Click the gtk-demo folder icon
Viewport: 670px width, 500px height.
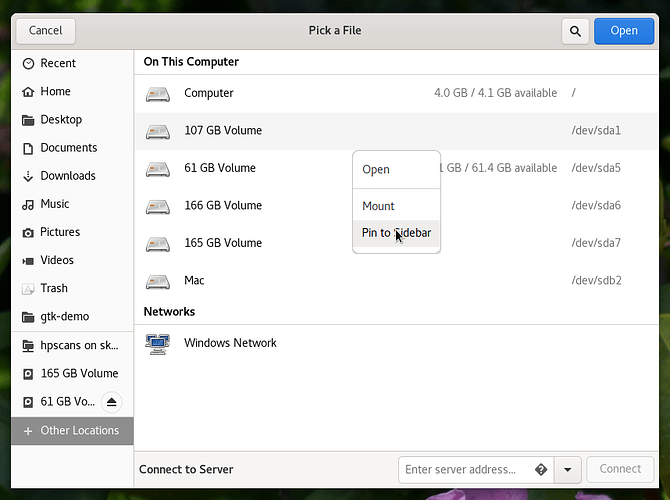[x=28, y=317]
